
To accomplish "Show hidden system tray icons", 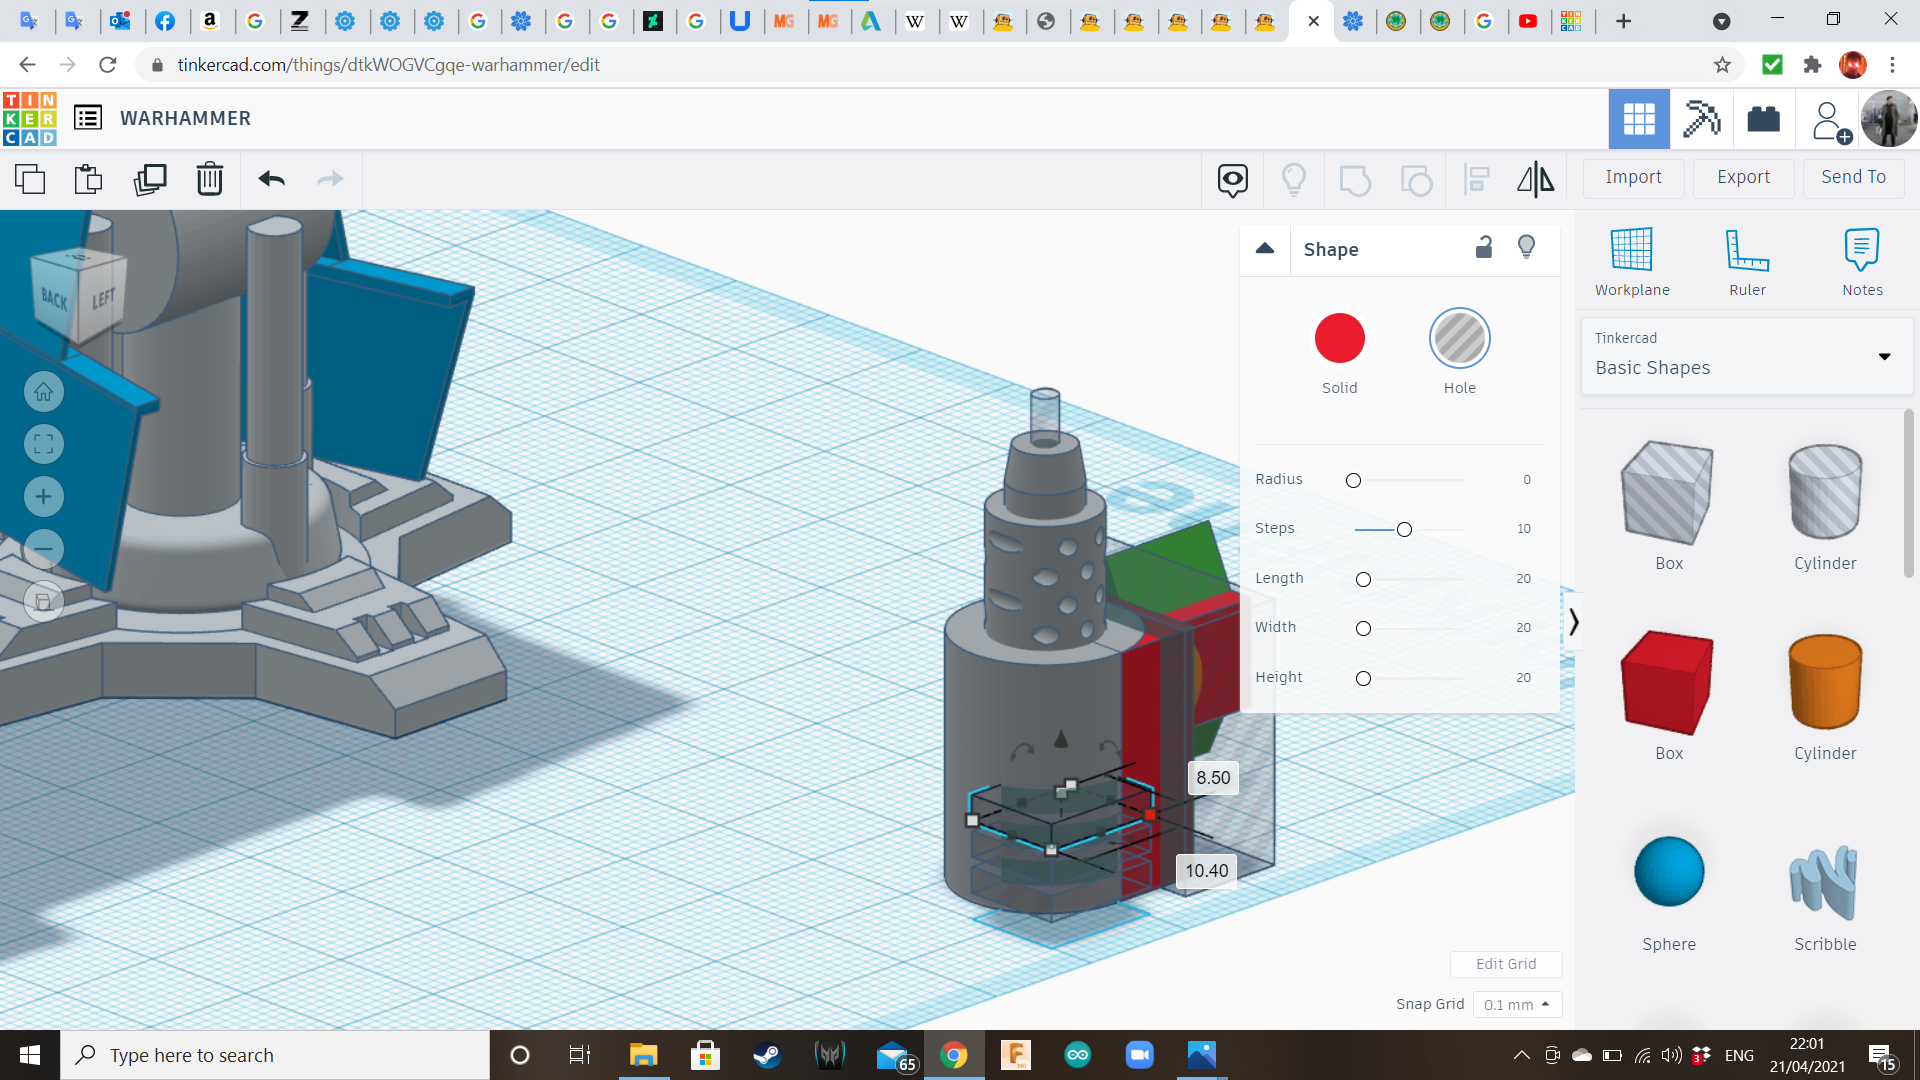I will pos(1521,1055).
